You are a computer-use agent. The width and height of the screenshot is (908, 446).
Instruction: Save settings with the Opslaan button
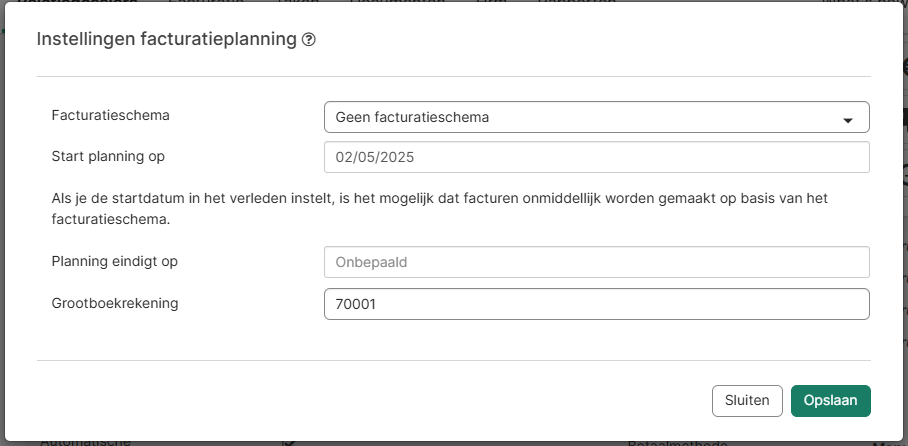[831, 400]
